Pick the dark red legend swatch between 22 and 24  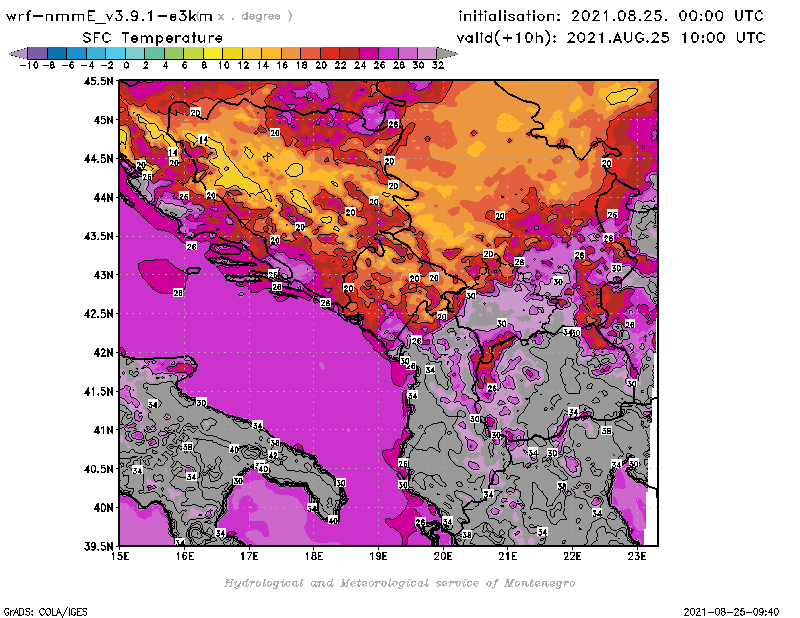point(349,53)
